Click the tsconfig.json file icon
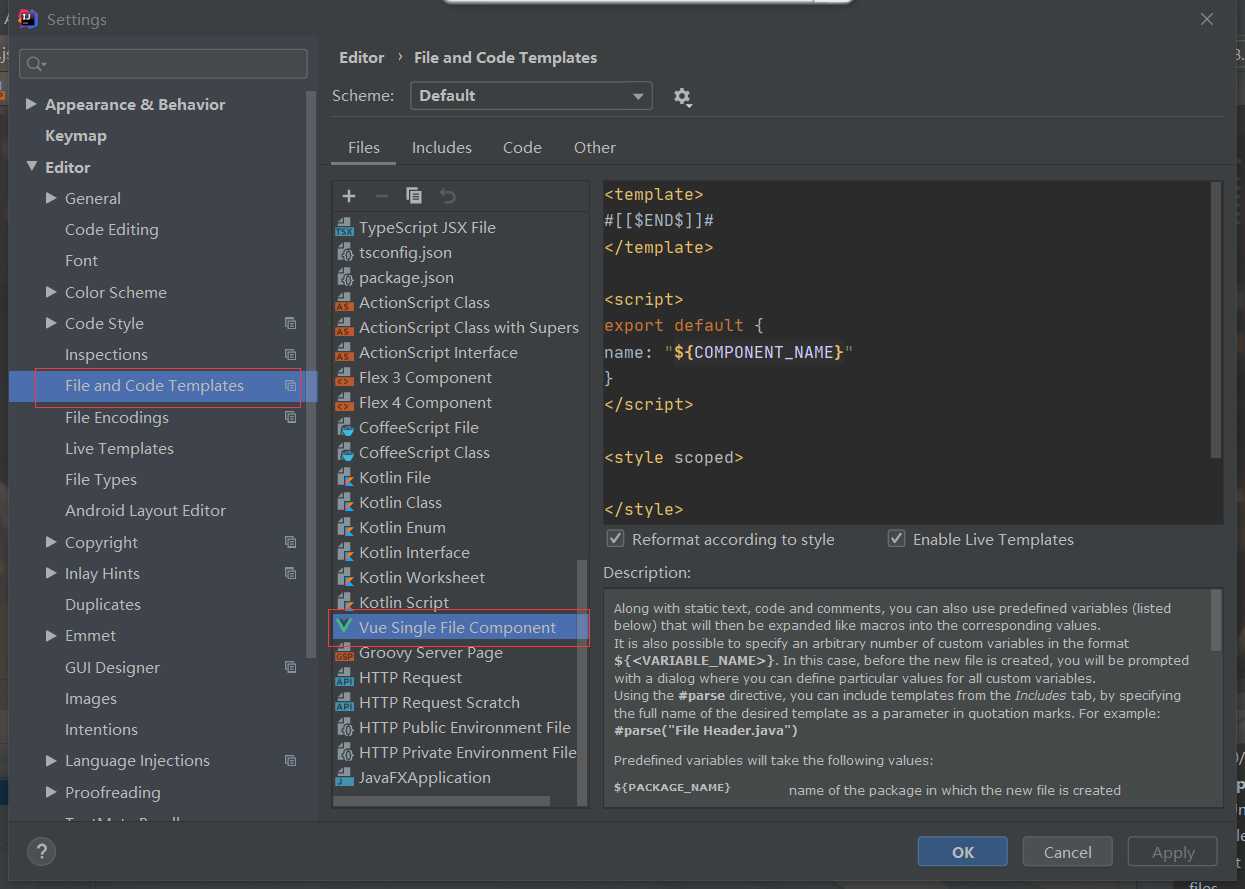 click(344, 252)
